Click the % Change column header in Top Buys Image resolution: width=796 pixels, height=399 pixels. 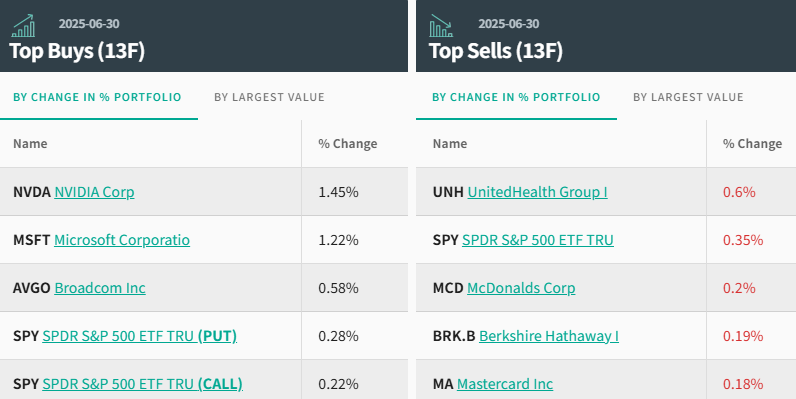tap(348, 144)
